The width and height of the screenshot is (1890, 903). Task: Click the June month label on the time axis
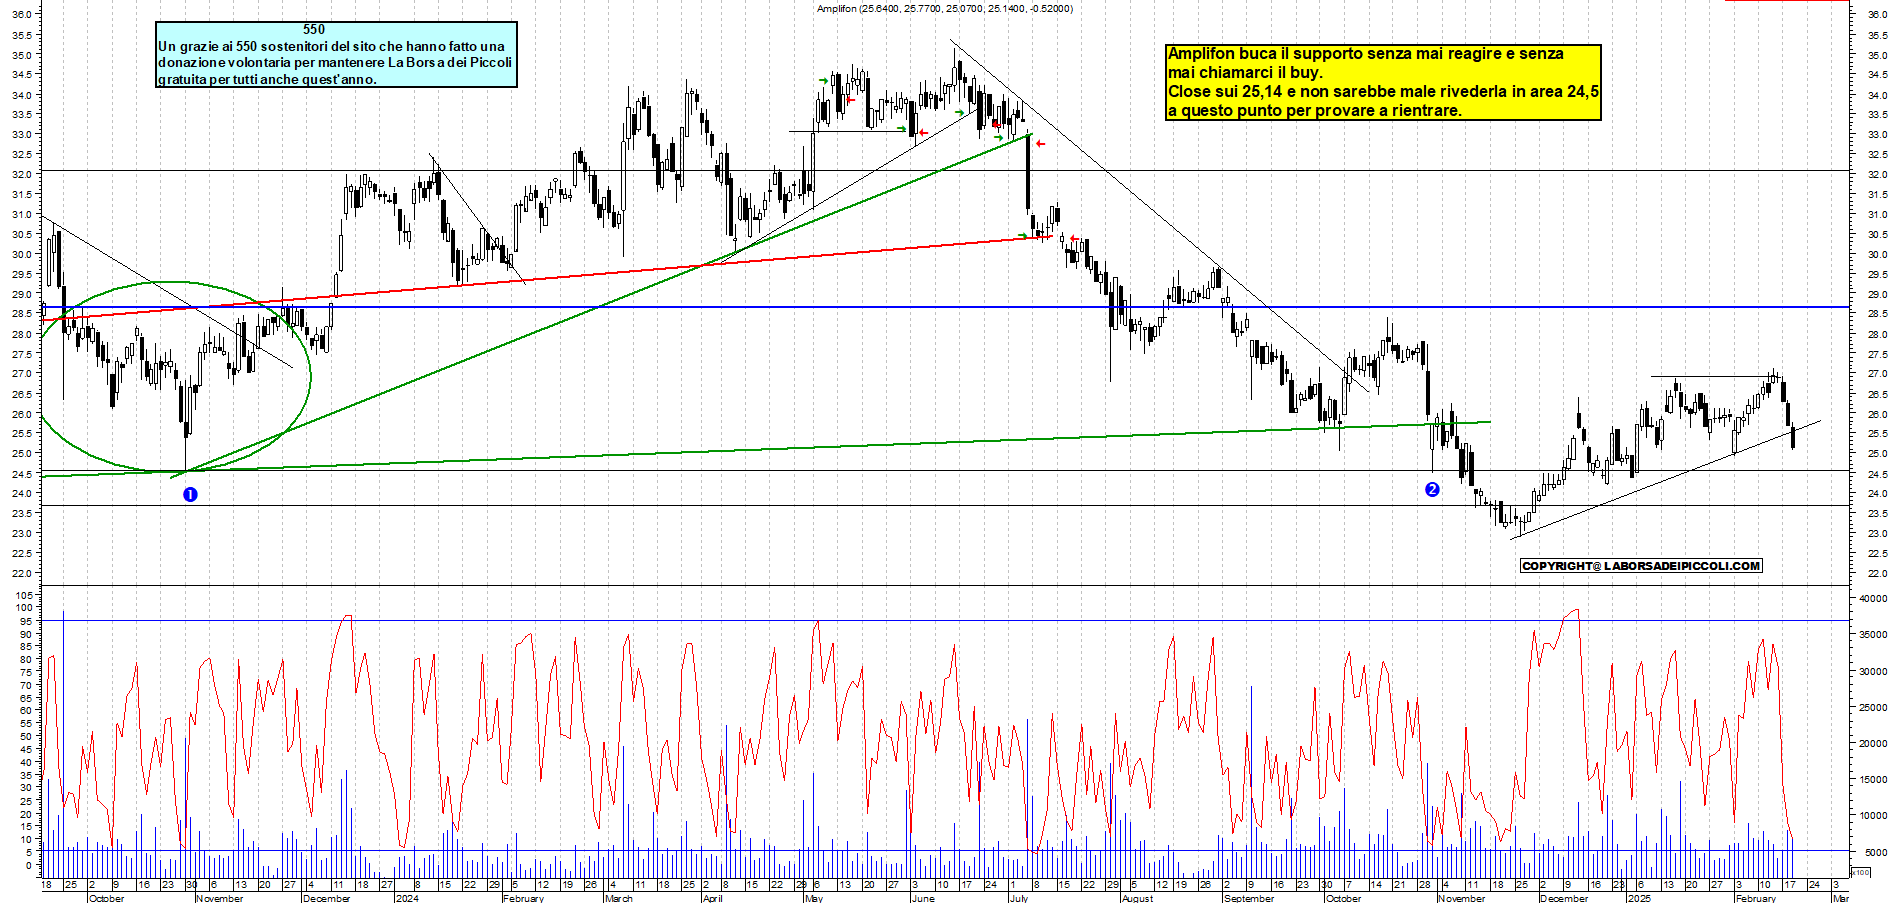click(x=924, y=898)
